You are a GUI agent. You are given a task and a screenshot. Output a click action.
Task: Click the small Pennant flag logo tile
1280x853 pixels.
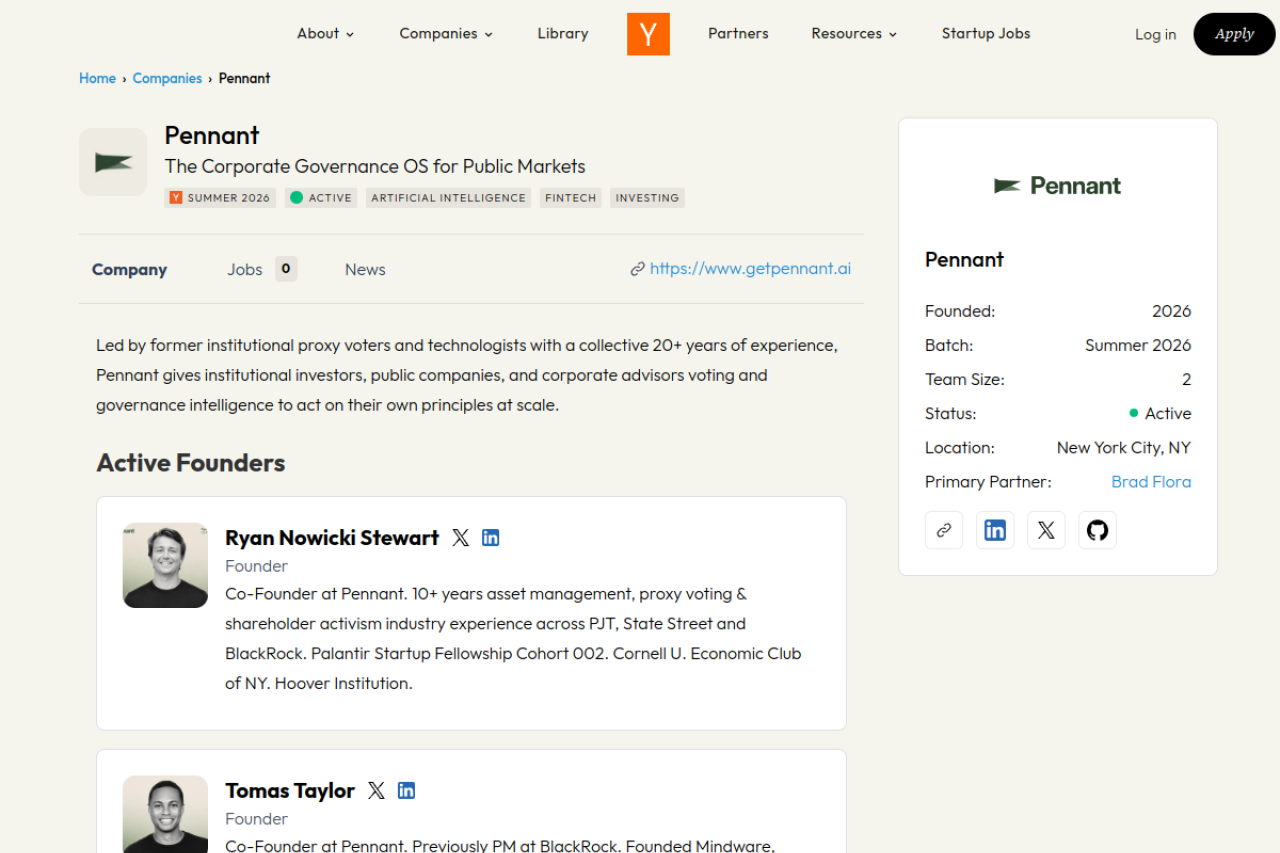click(x=113, y=162)
